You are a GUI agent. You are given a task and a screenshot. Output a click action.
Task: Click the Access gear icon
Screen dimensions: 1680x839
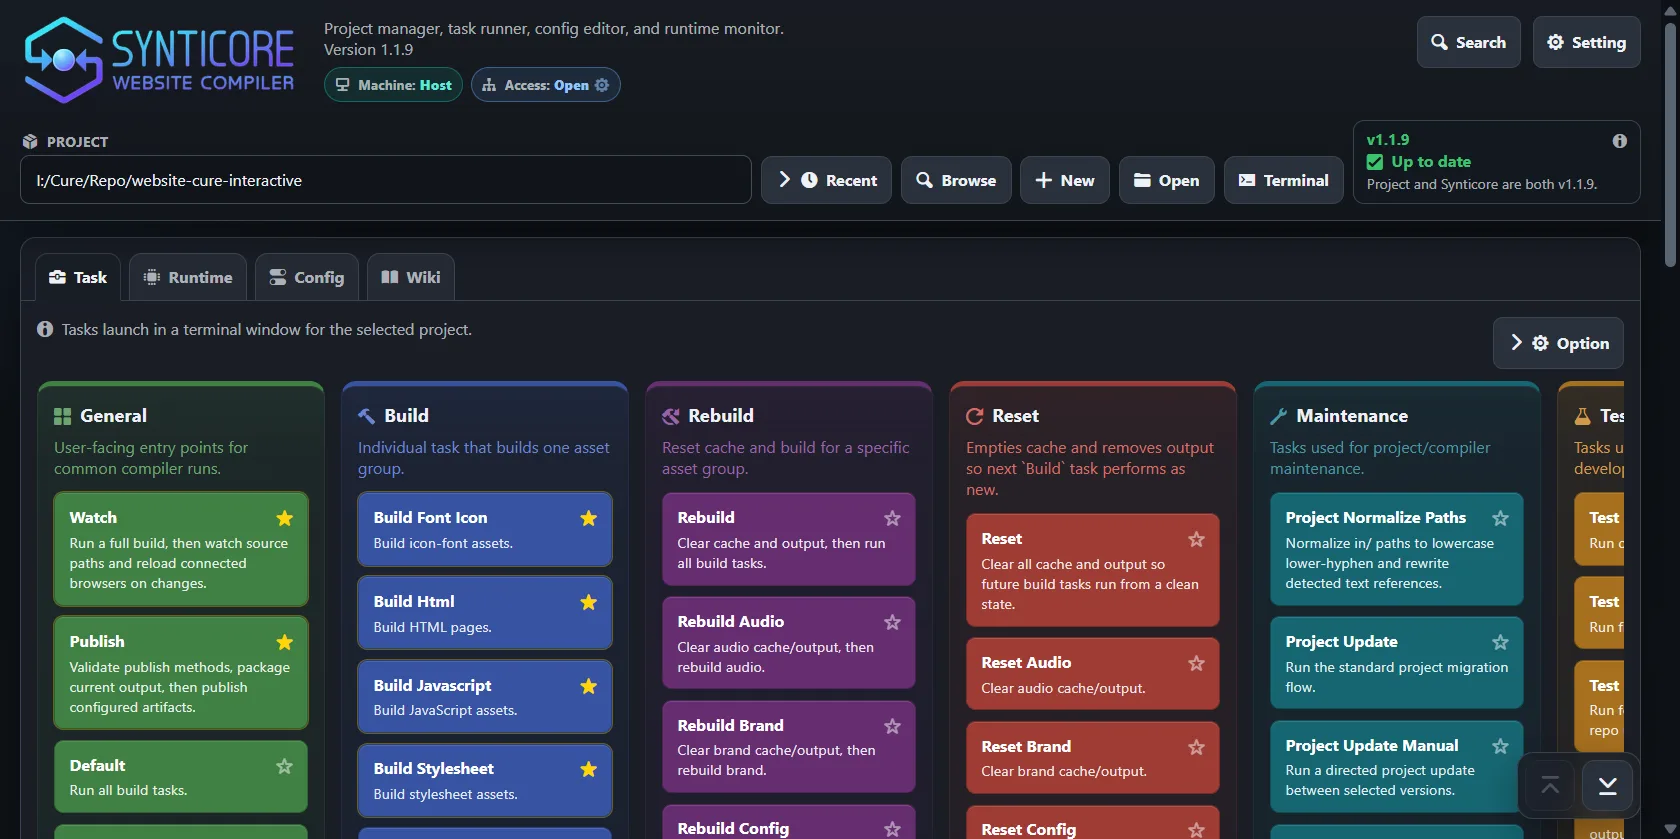click(602, 85)
